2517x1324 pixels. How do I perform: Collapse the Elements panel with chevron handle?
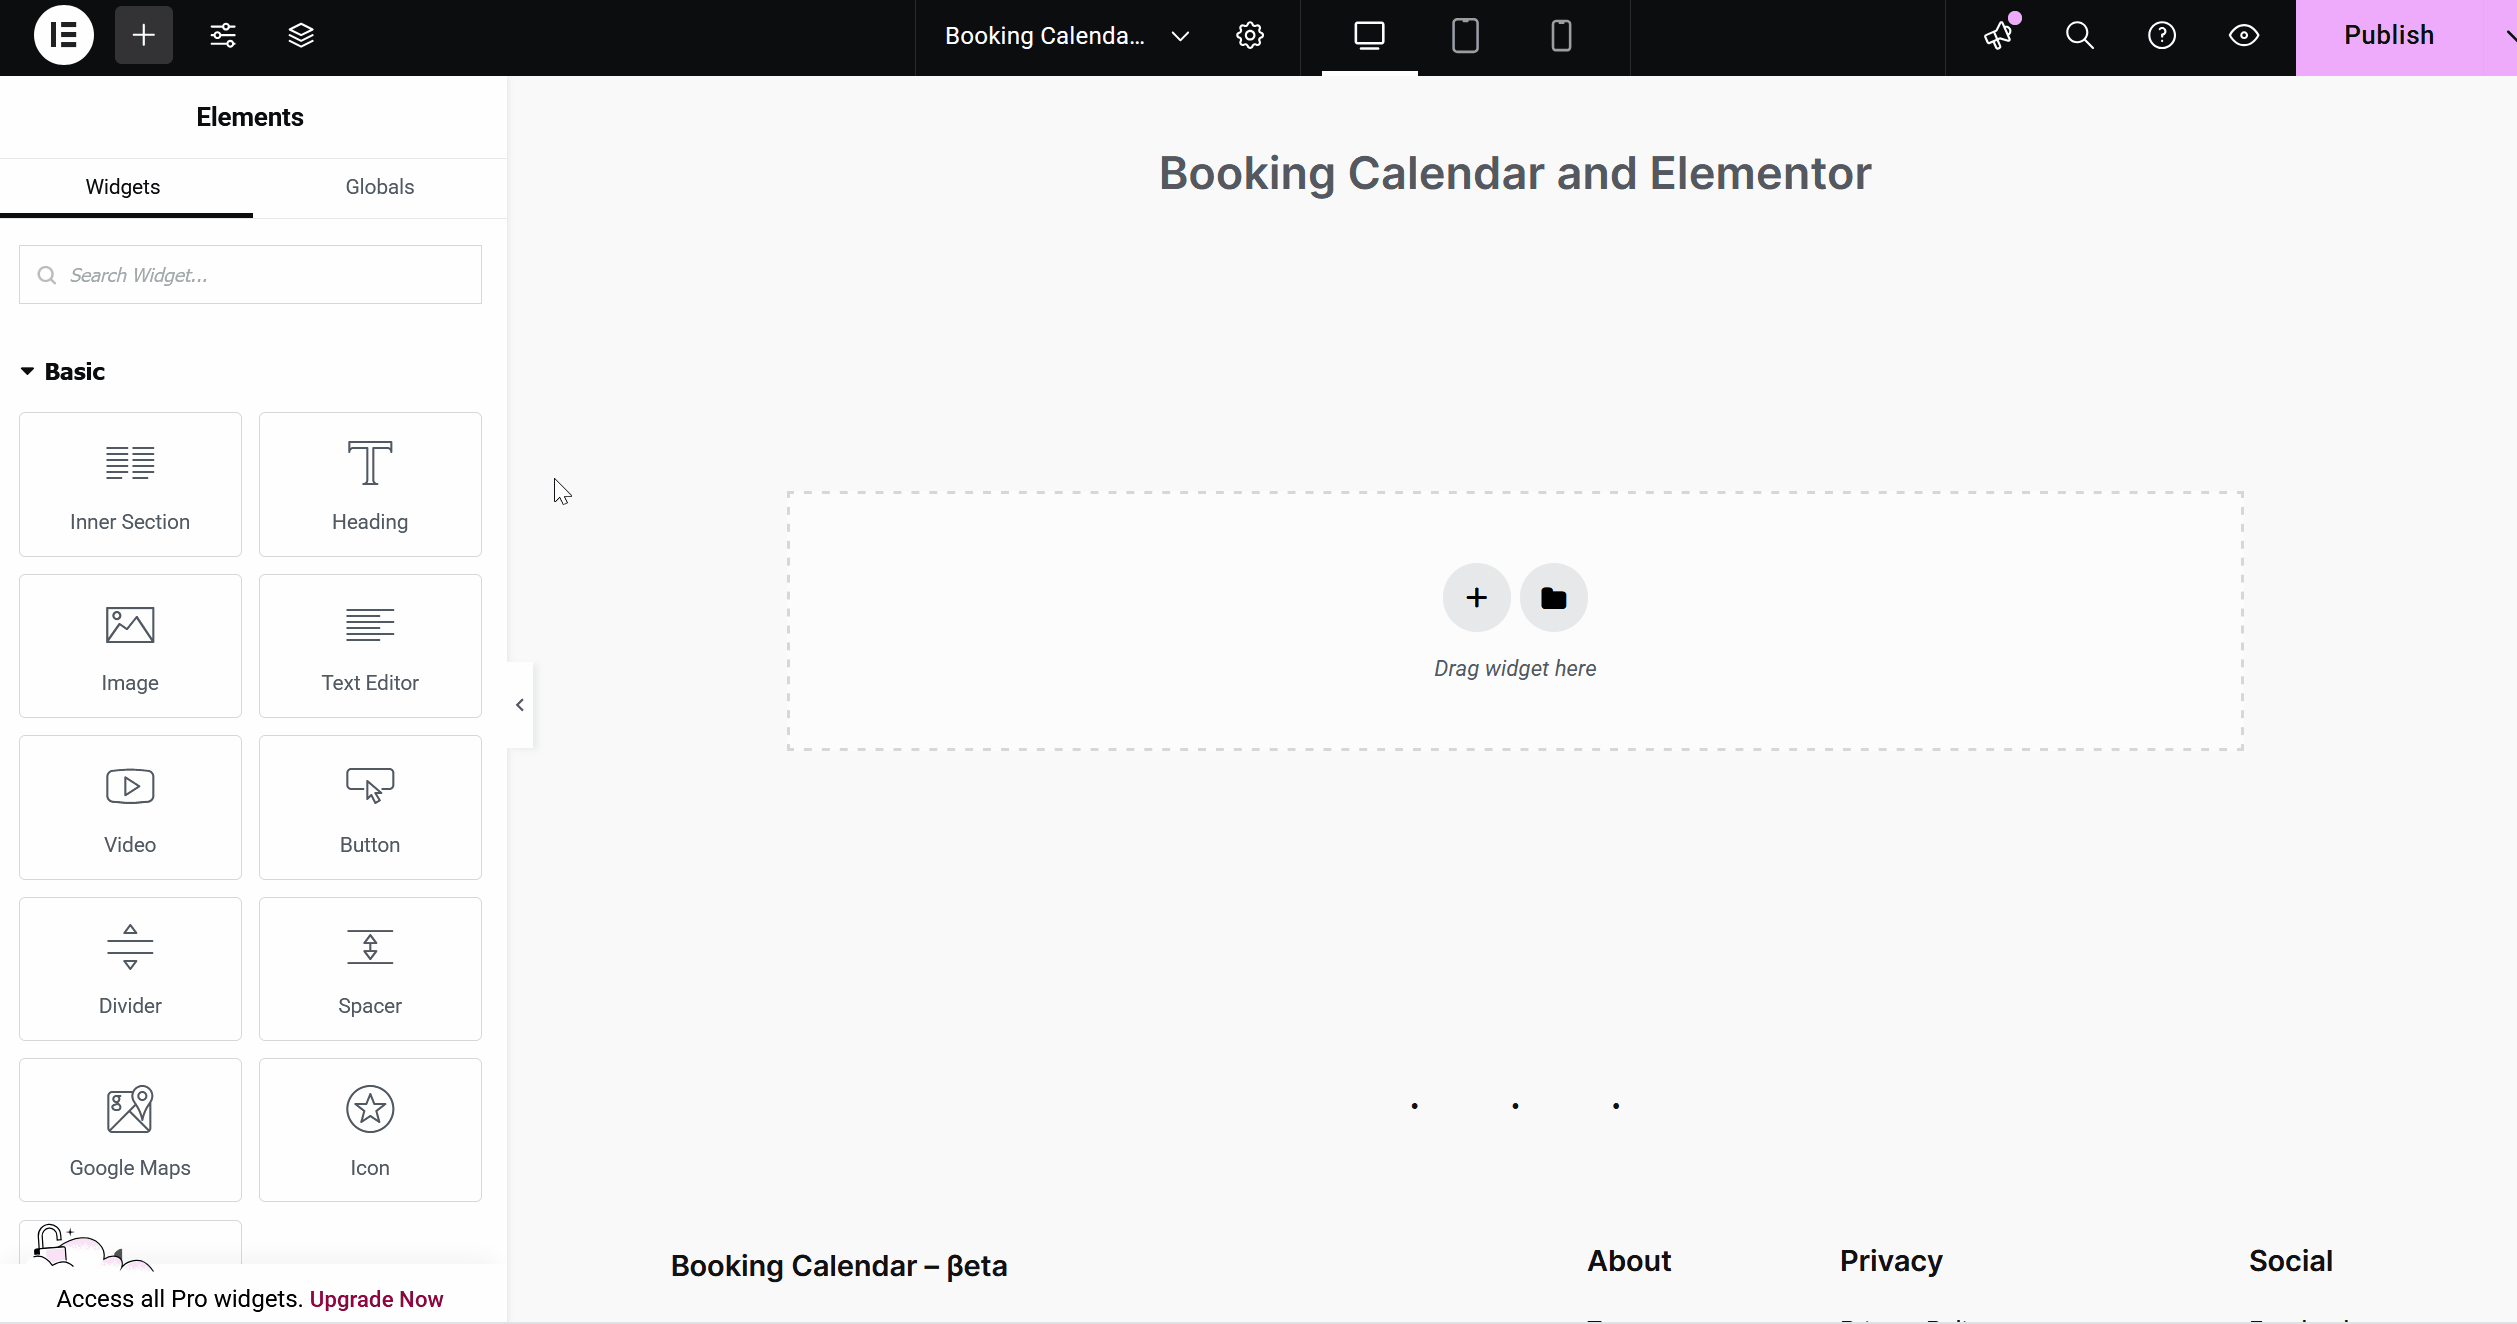(x=520, y=705)
